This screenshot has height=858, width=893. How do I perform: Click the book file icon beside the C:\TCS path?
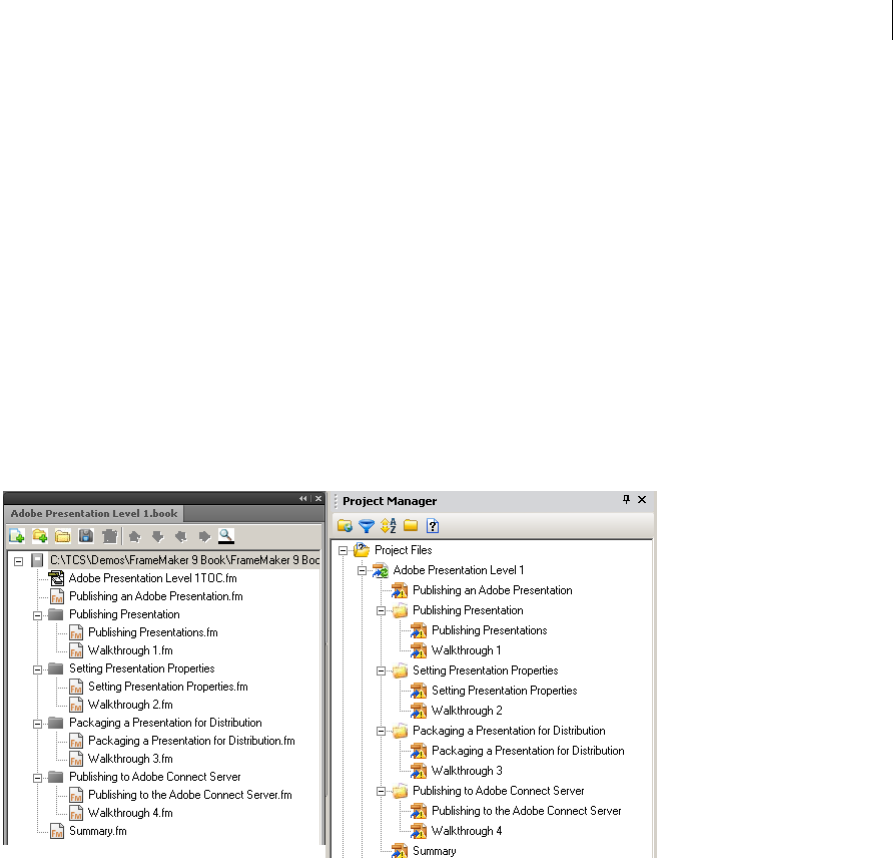pyautogui.click(x=38, y=560)
